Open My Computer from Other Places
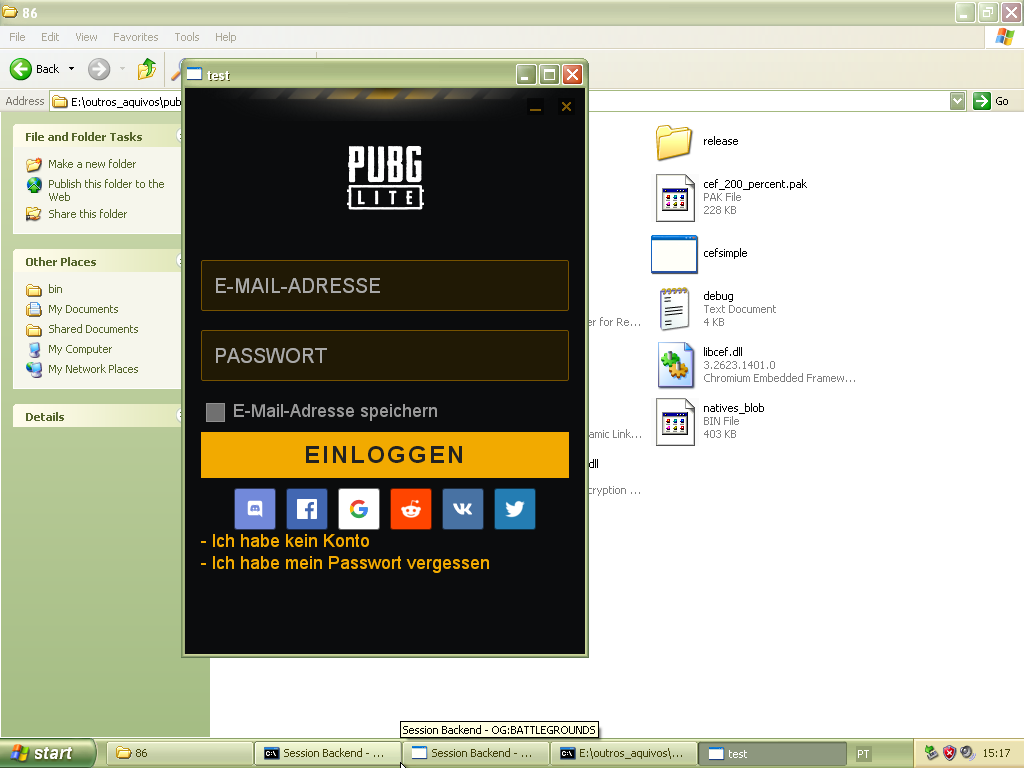 pyautogui.click(x=80, y=349)
